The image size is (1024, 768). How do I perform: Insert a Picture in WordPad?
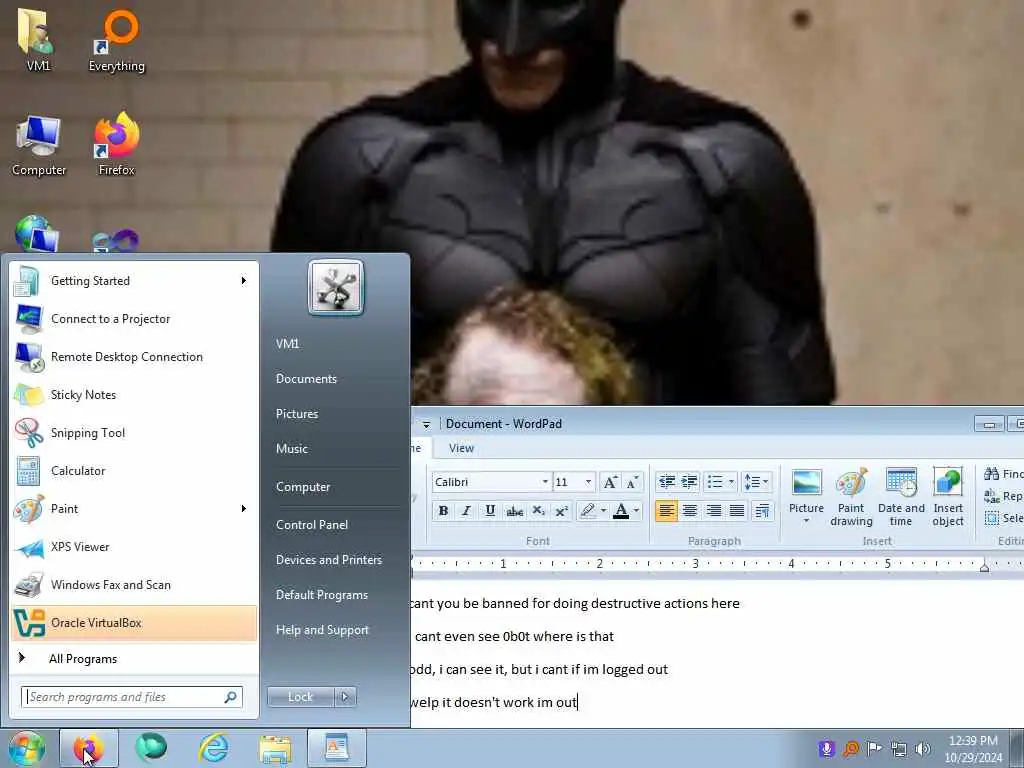coord(807,496)
